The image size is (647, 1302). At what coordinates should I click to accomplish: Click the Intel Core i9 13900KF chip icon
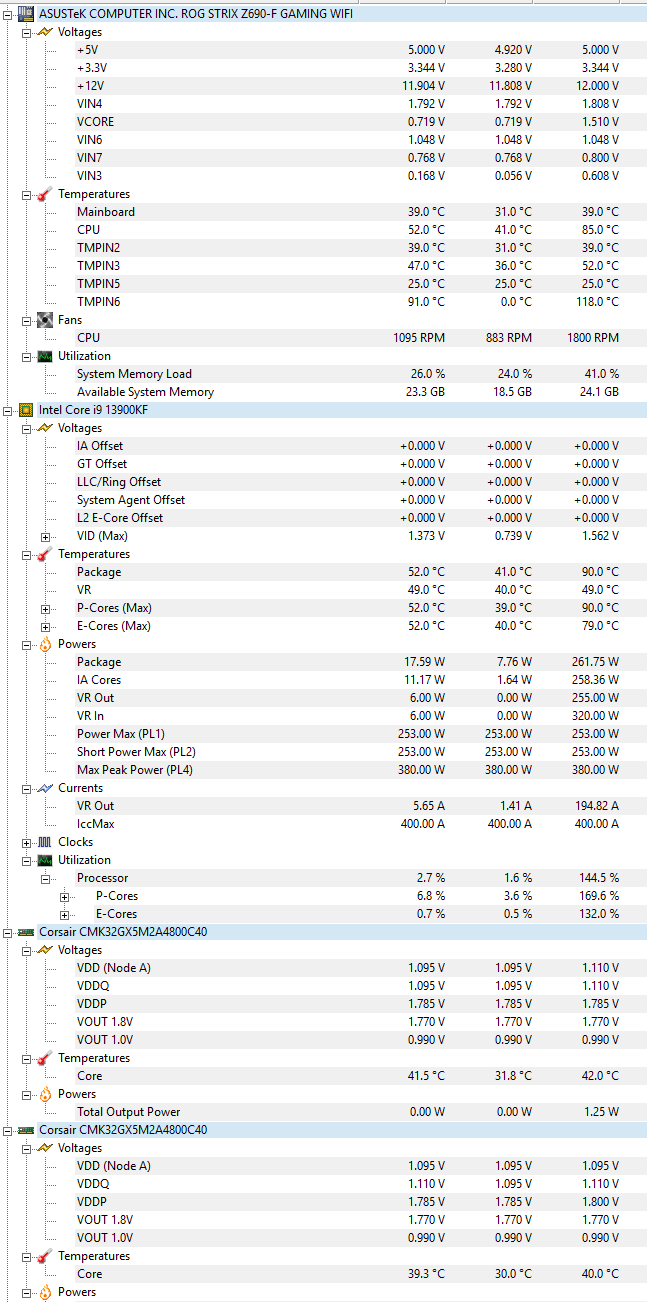pos(26,410)
